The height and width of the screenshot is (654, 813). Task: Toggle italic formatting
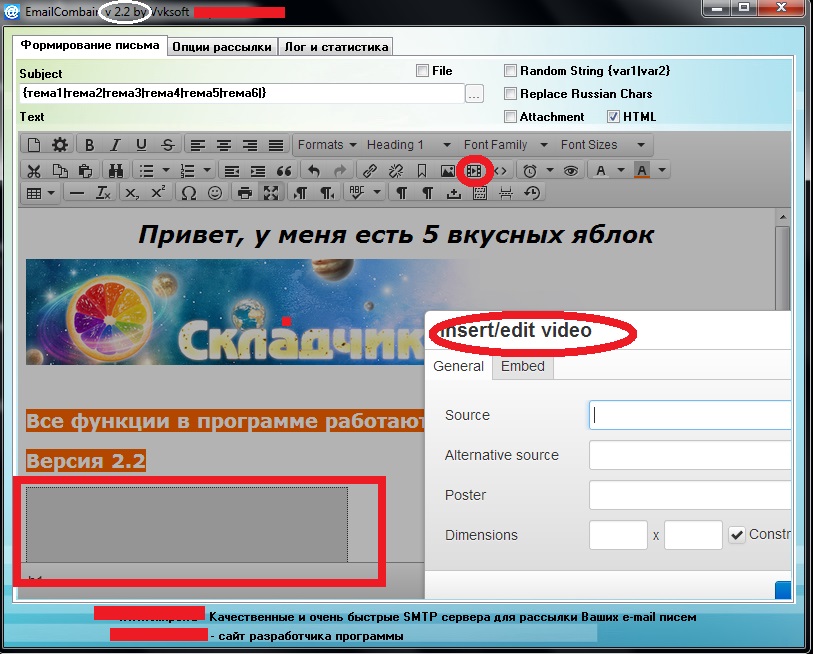click(115, 145)
